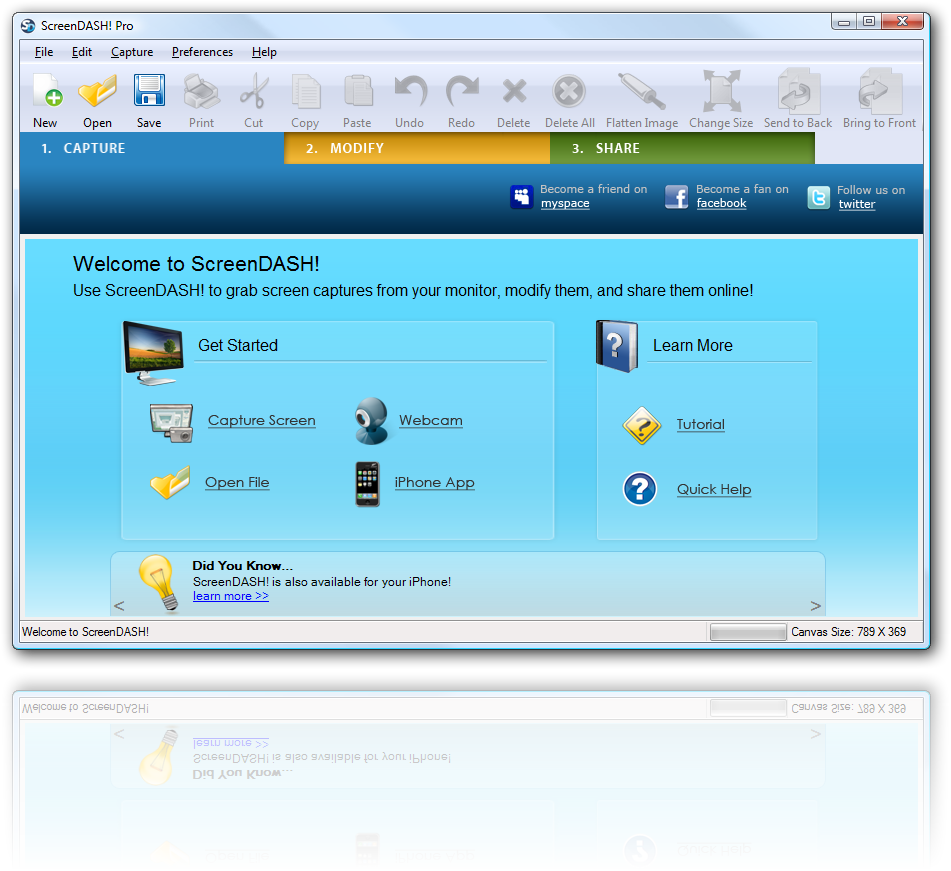This screenshot has height=871, width=951.
Task: Undo the last action from the toolbar
Action: click(410, 91)
